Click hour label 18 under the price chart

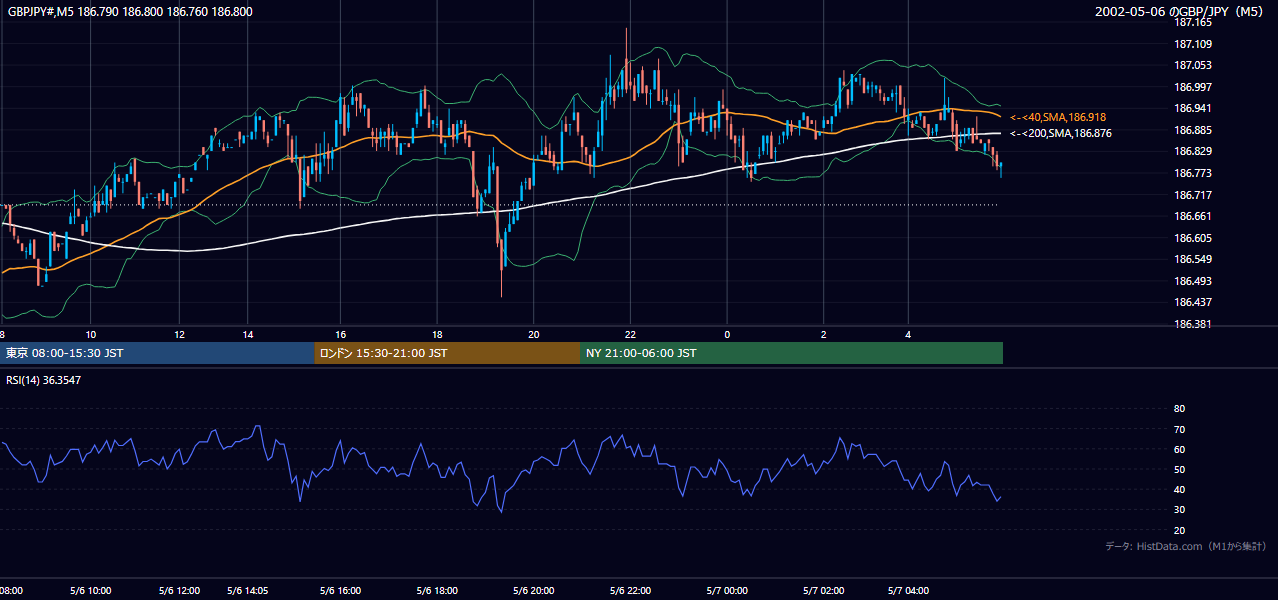(437, 334)
